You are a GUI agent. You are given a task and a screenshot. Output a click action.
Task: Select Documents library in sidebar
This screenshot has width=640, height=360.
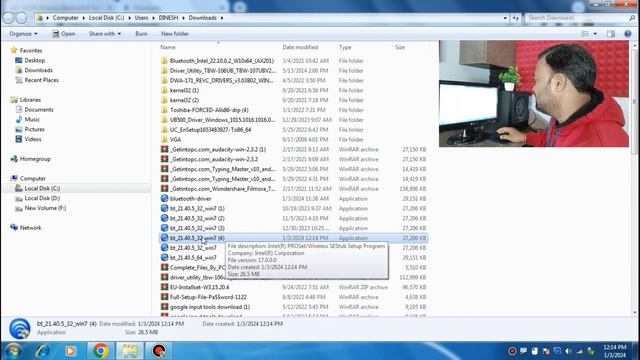coord(39,109)
